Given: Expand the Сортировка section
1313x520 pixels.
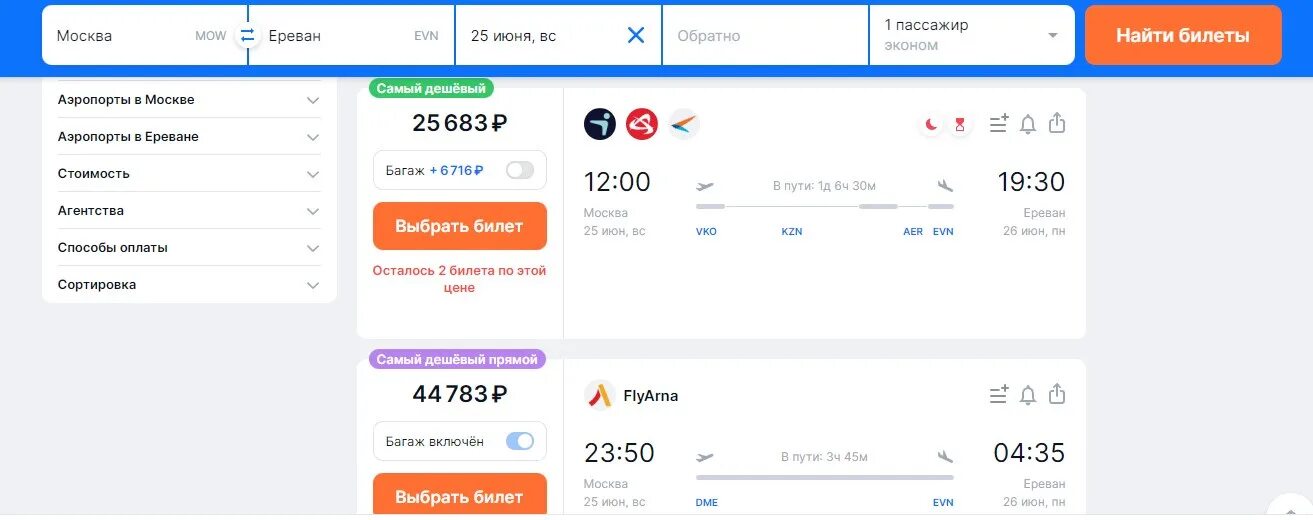Looking at the screenshot, I should point(190,284).
